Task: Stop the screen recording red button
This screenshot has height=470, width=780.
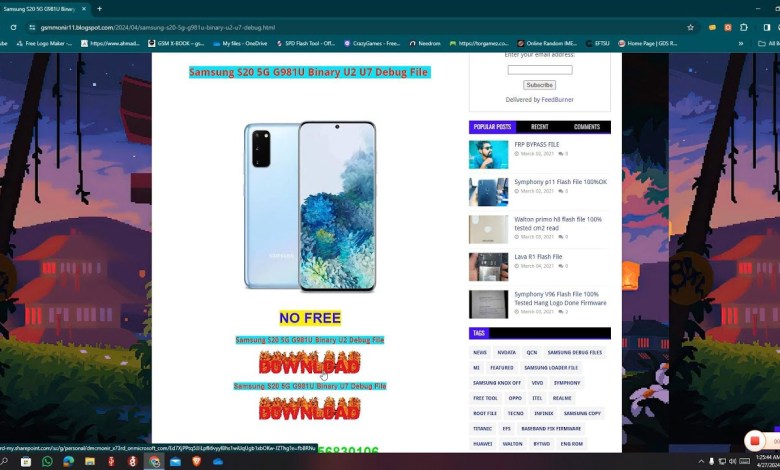Action: point(755,441)
